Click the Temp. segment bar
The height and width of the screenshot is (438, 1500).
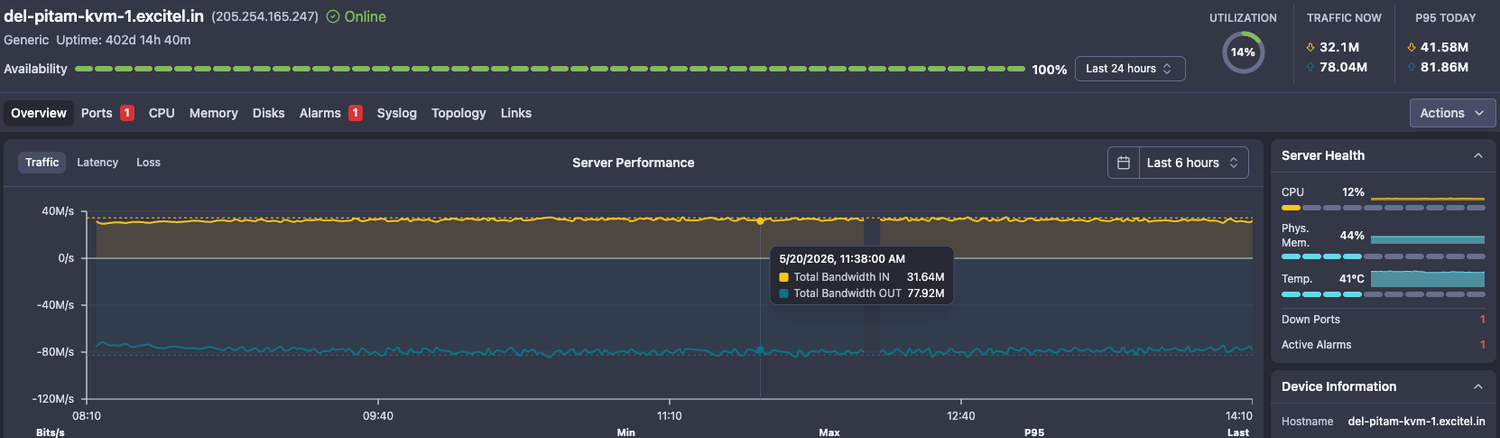click(1383, 294)
